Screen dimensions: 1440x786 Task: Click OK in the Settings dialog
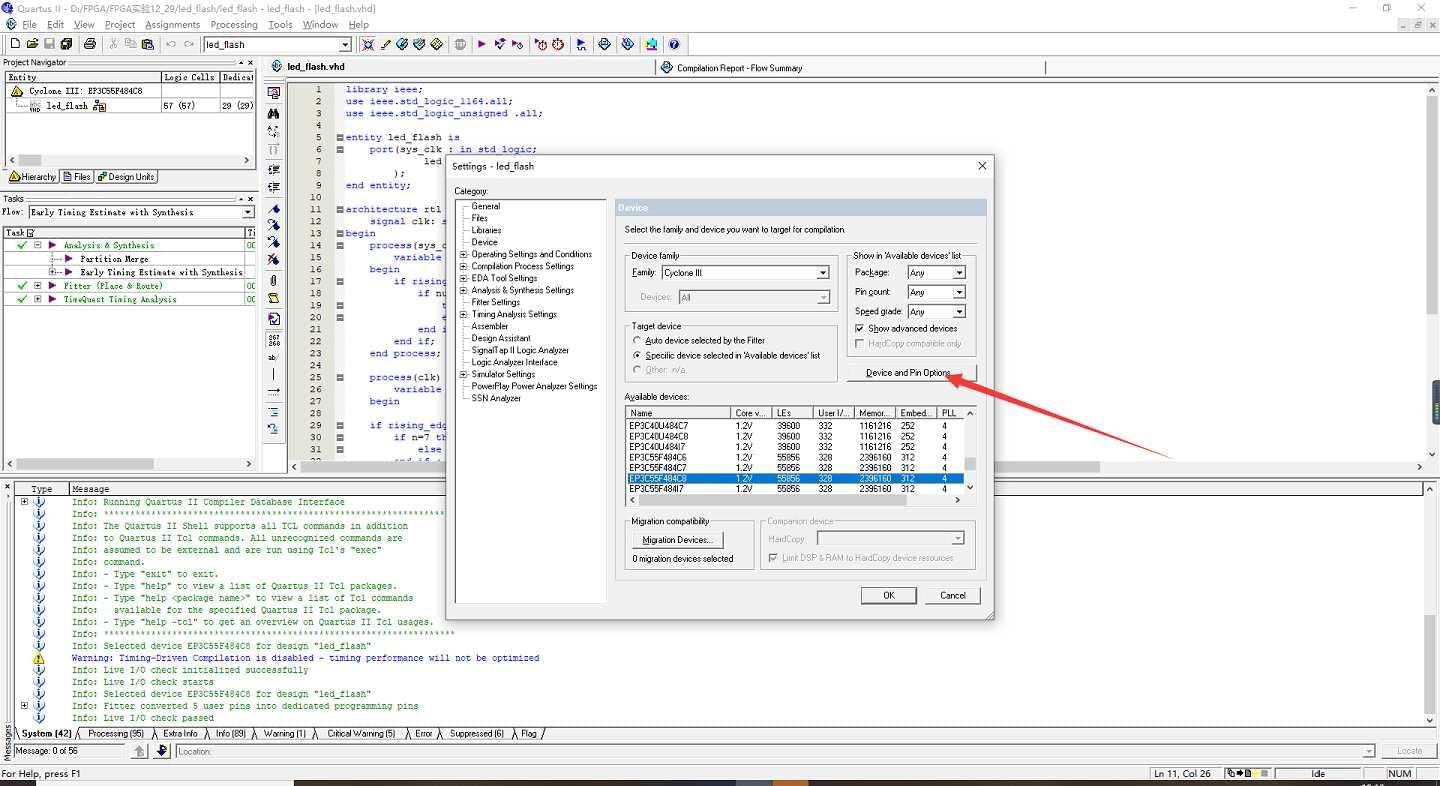pyautogui.click(x=889, y=595)
